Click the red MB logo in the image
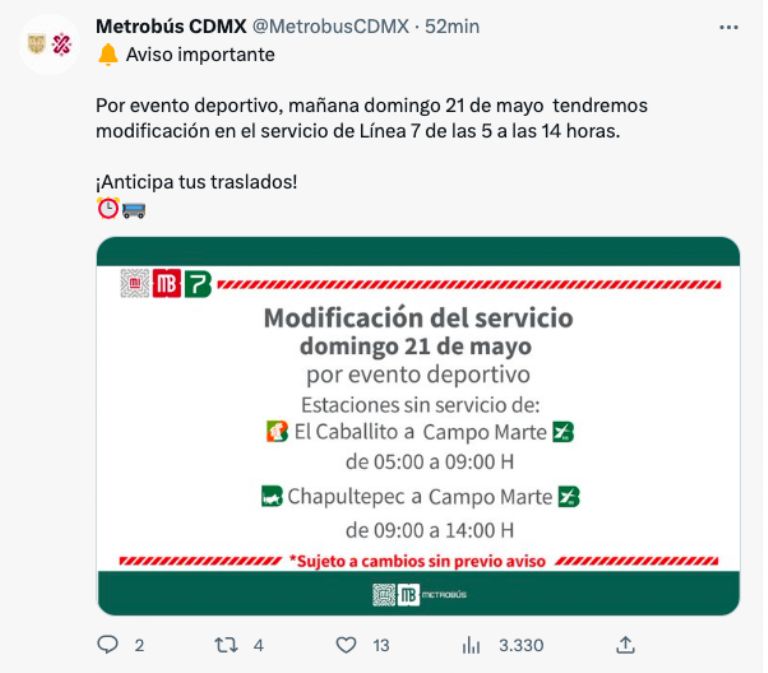768x673 pixels. 167,284
